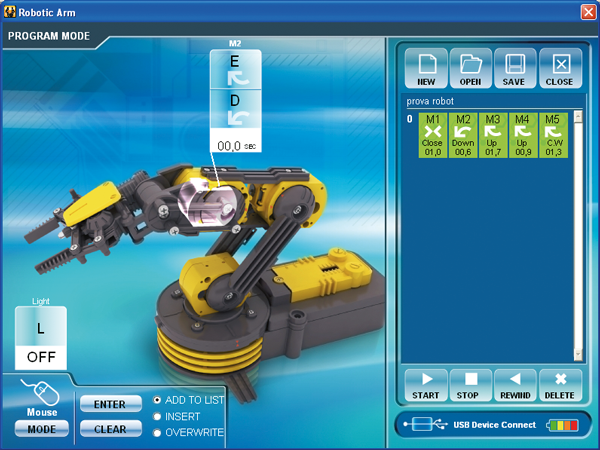The image size is (600, 450).
Task: Click scrollbar up arrow in program list
Action: 578,116
